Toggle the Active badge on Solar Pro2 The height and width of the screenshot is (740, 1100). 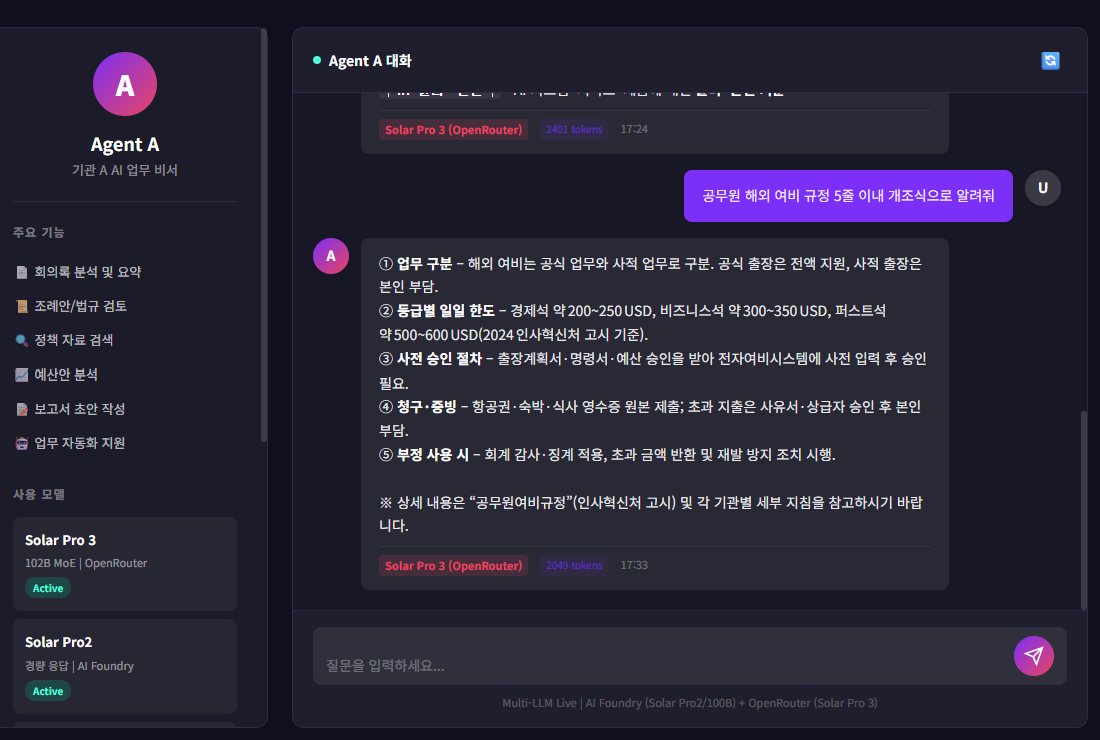[x=47, y=690]
